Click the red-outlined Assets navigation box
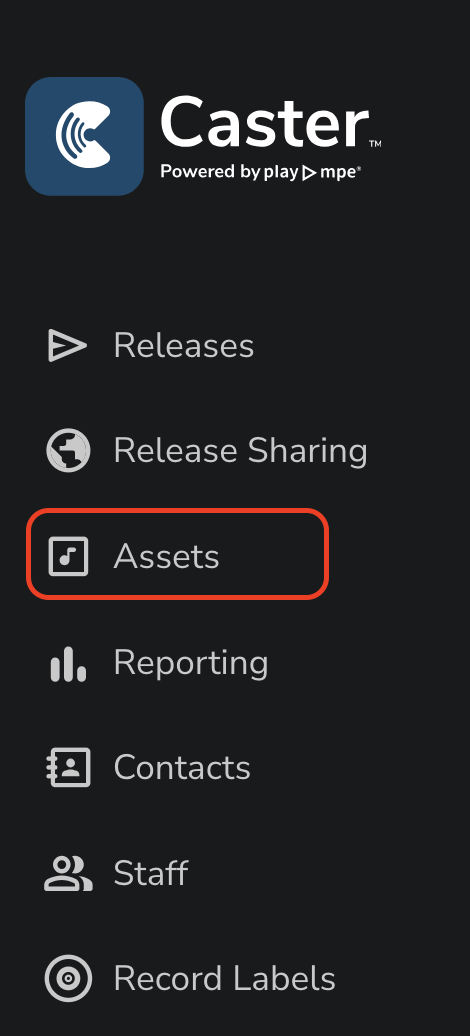470x1036 pixels. [178, 554]
